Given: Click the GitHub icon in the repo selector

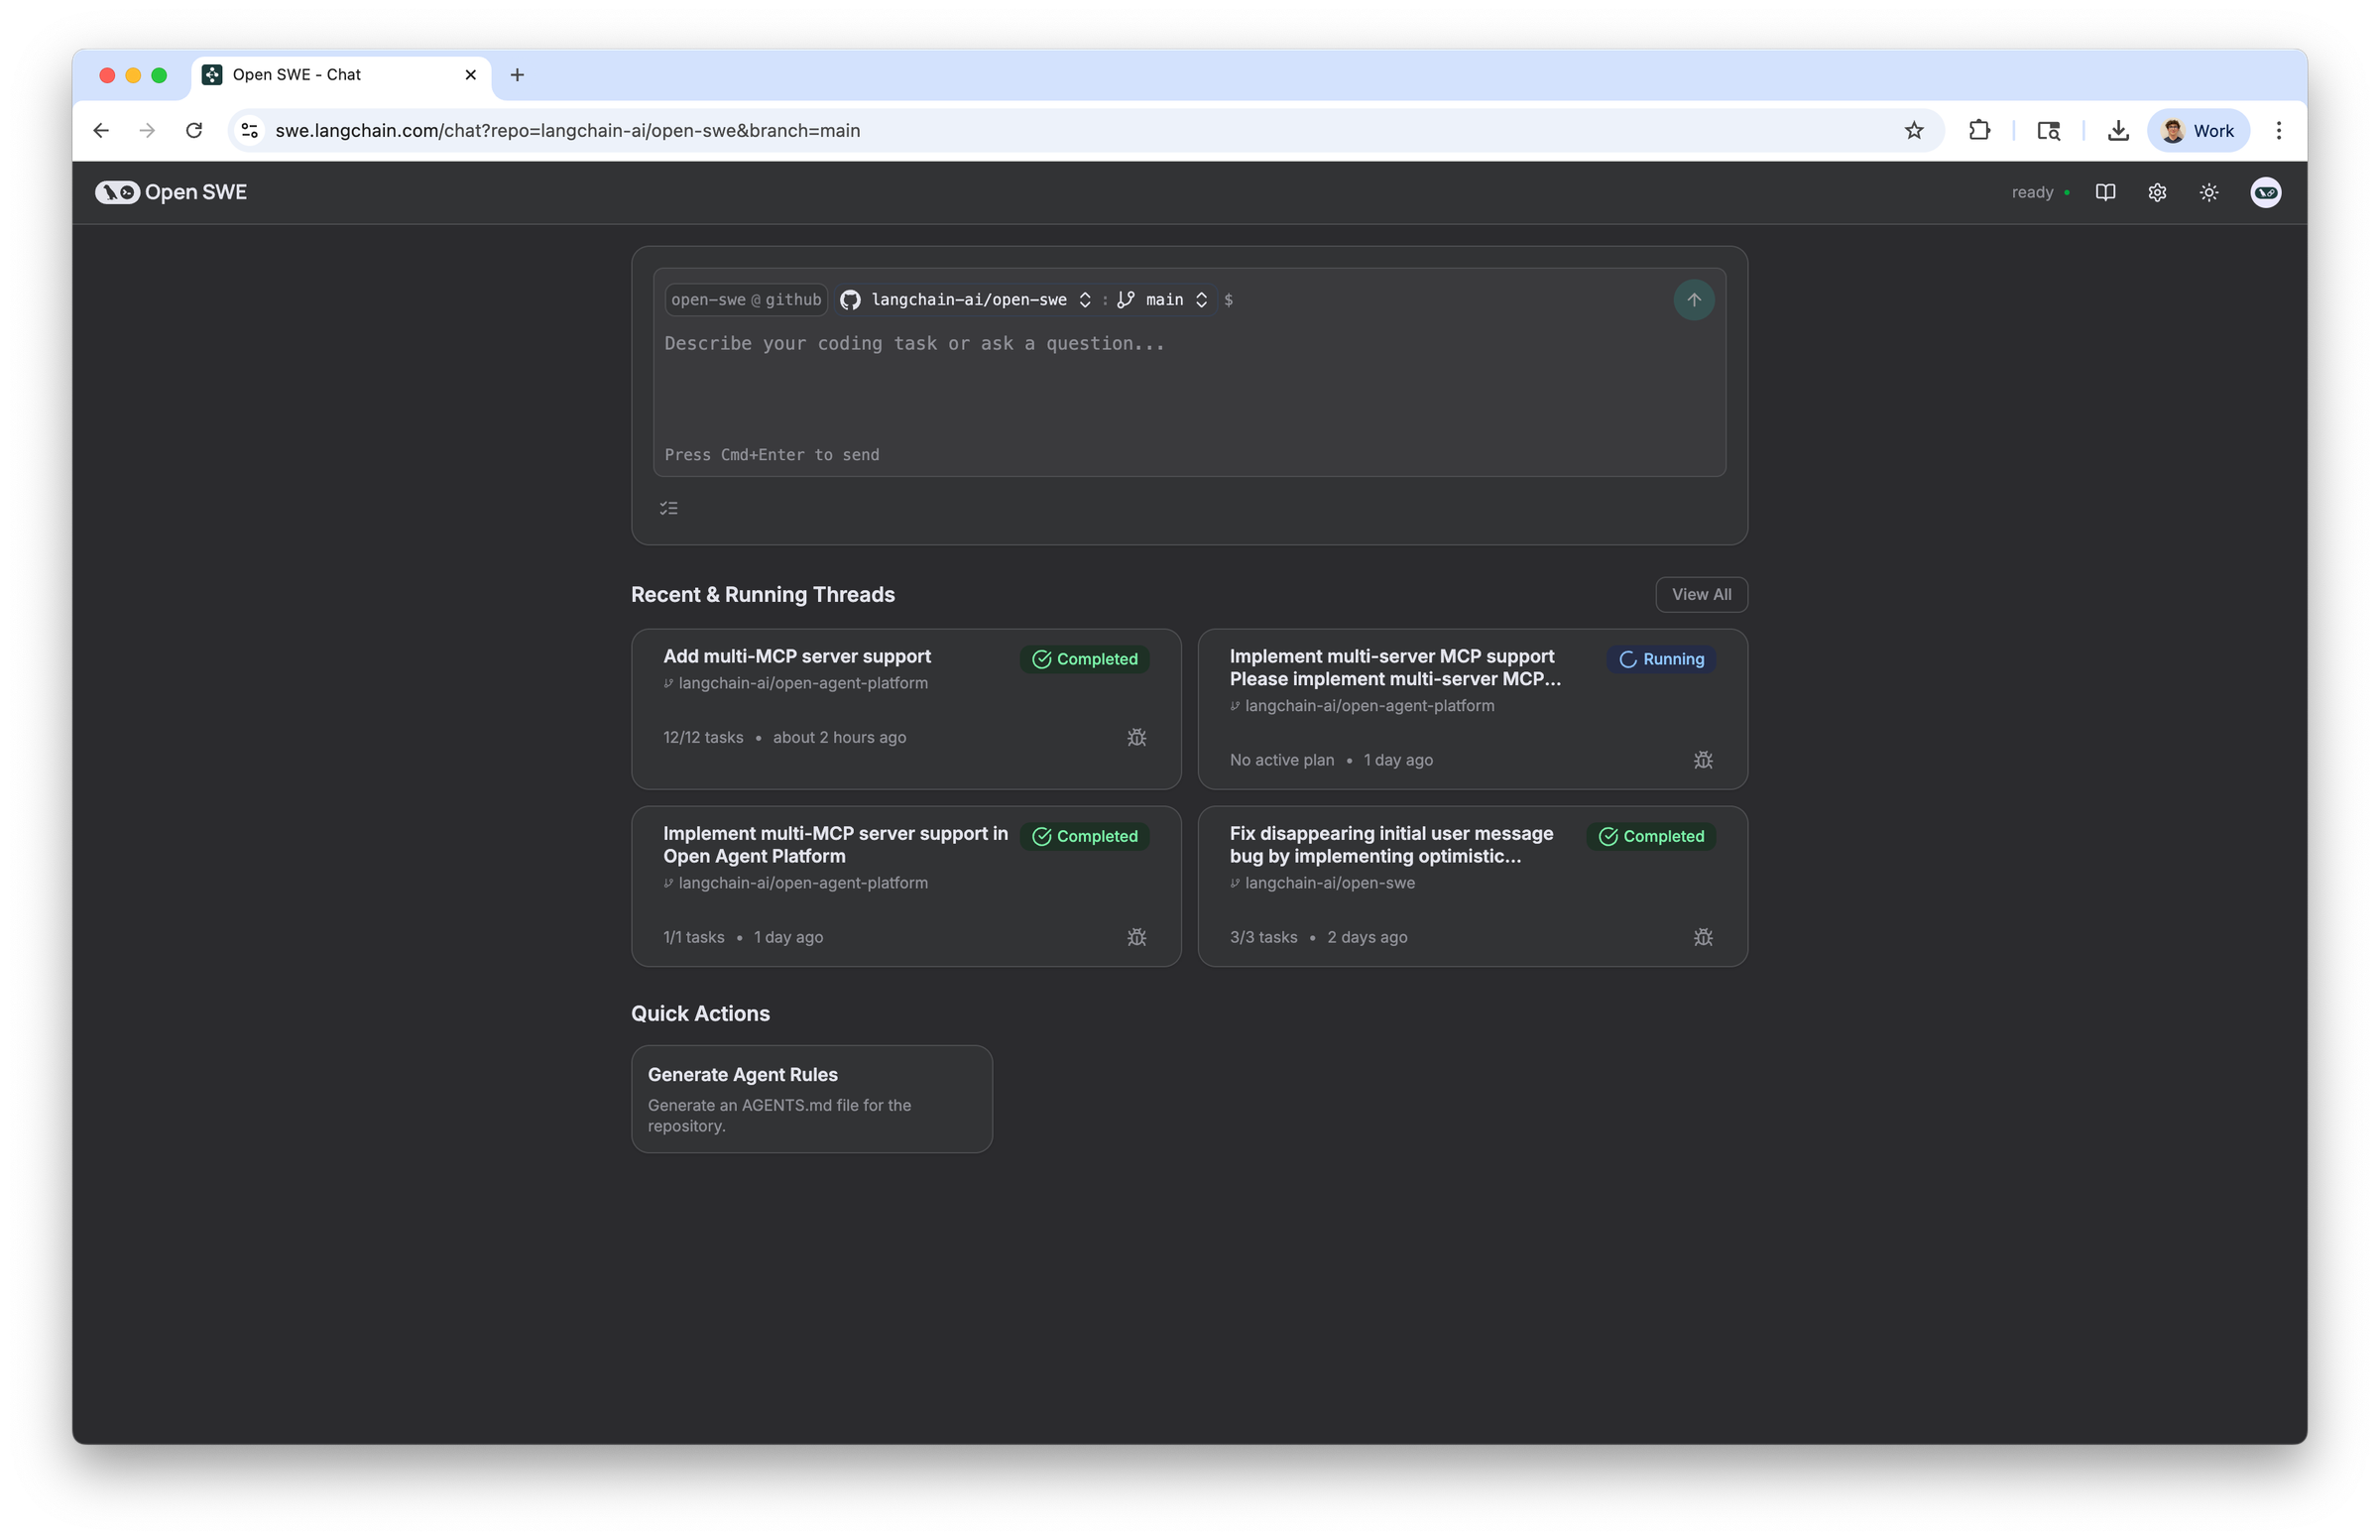Looking at the screenshot, I should point(850,299).
